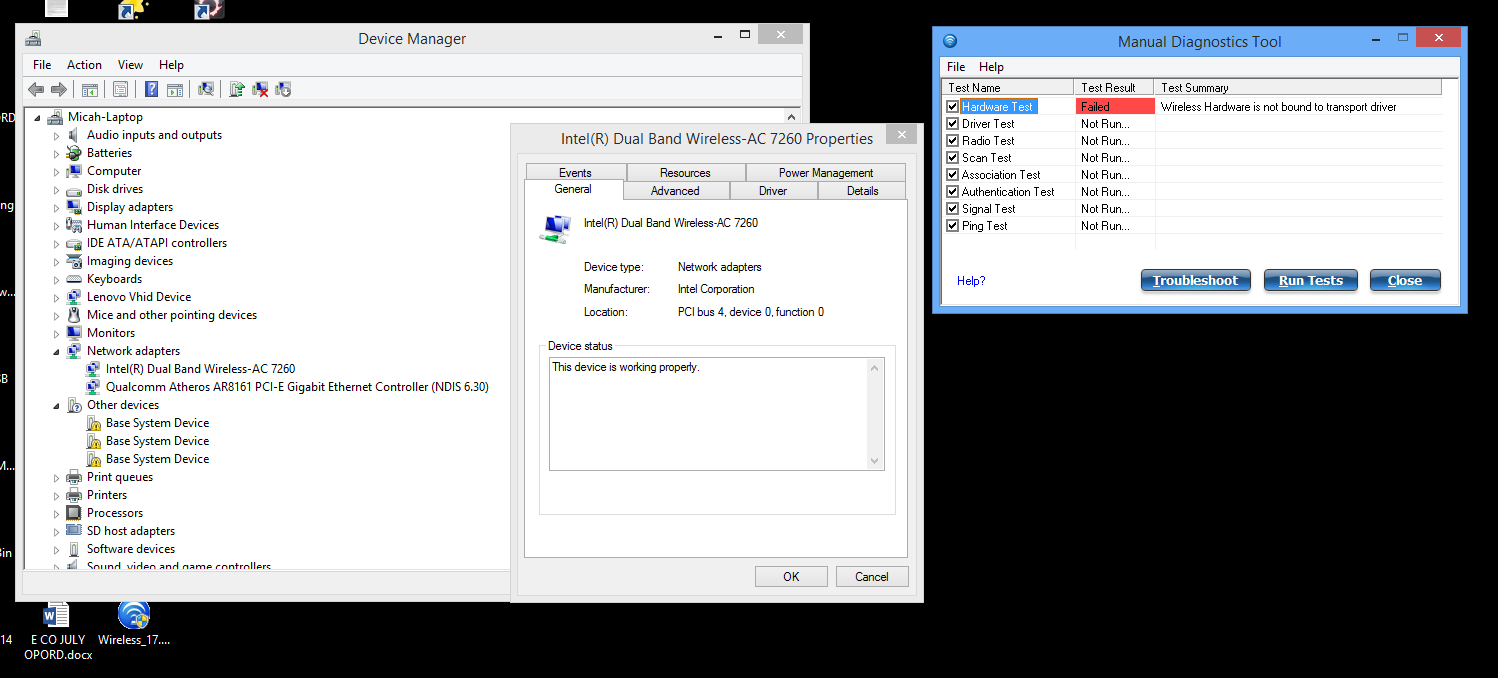
Task: Open the Wireless_17 desktop shortcut icon
Action: (134, 614)
